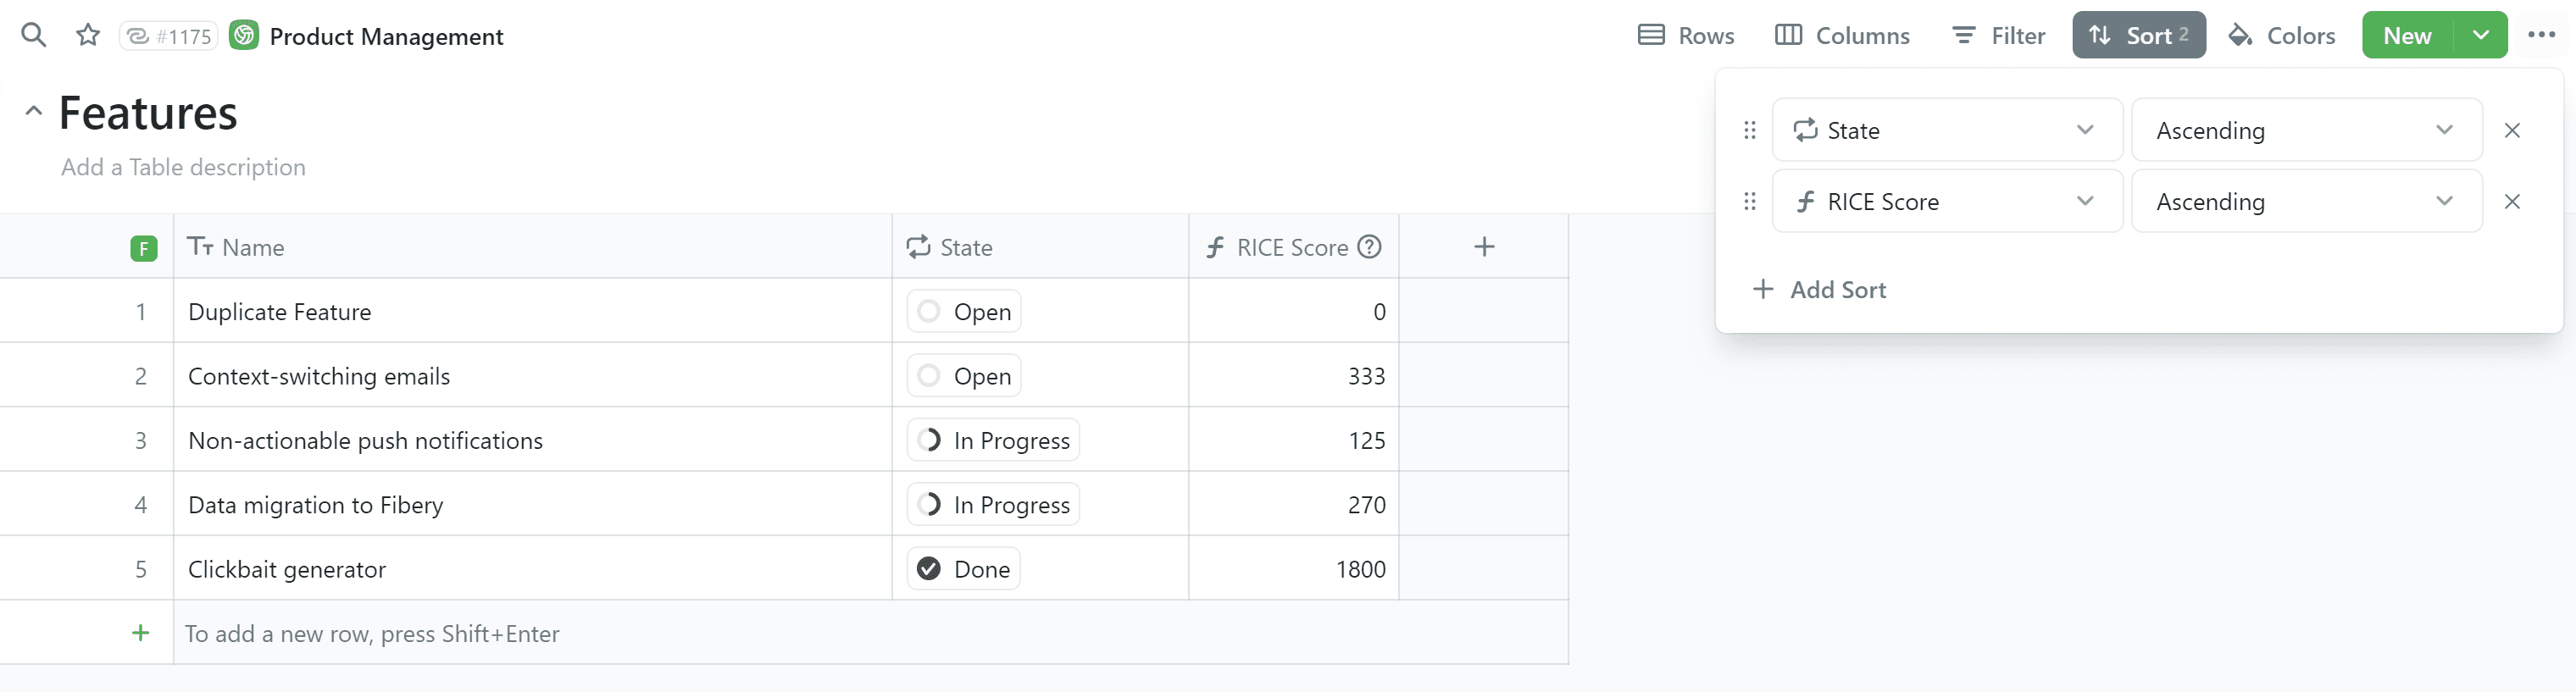Expand the New button dropdown arrow
The image size is (2576, 692).
click(2480, 35)
